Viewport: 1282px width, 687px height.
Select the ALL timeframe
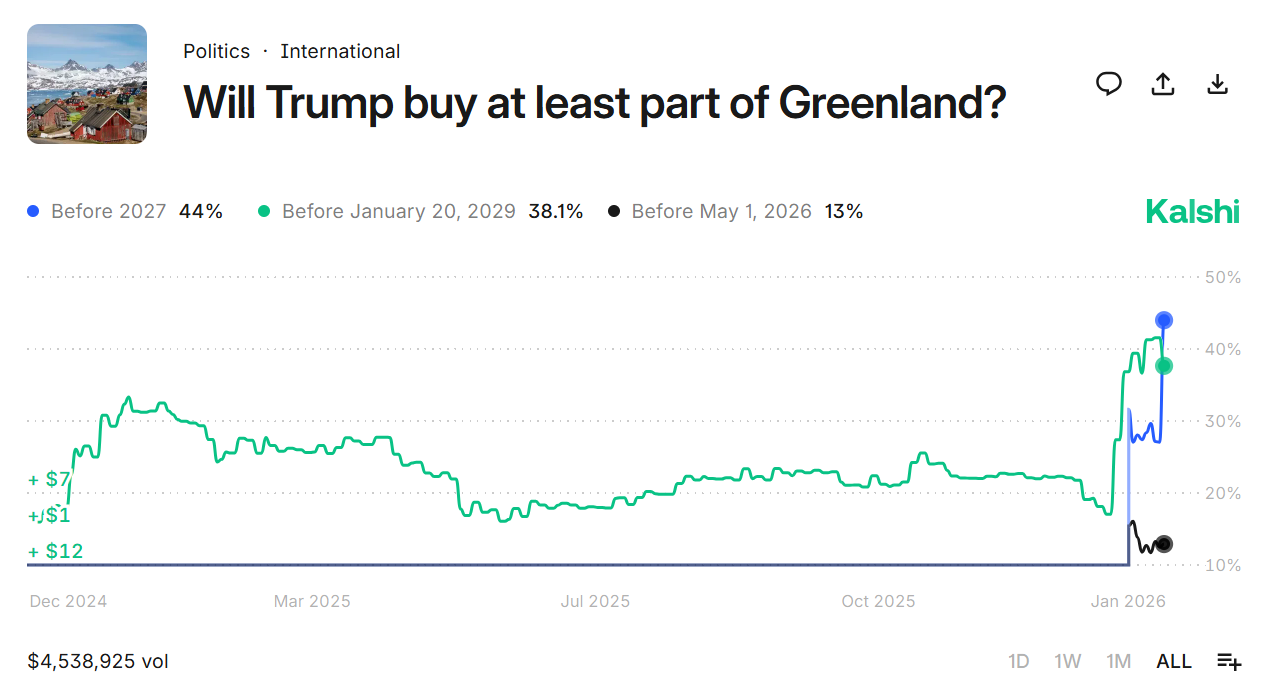(x=1173, y=661)
